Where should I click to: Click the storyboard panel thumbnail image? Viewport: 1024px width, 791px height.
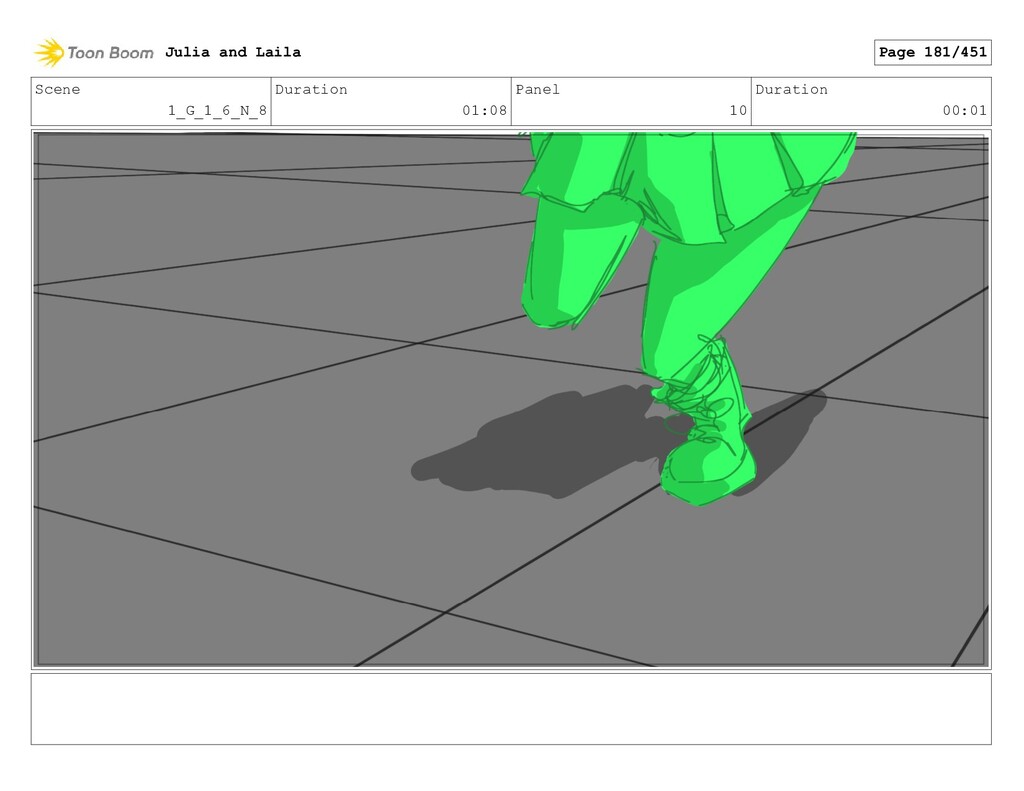tap(511, 399)
